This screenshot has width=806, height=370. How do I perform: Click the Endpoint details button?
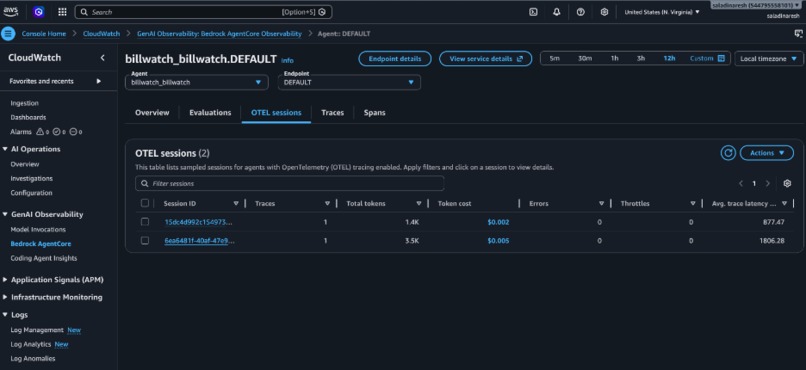(x=395, y=59)
